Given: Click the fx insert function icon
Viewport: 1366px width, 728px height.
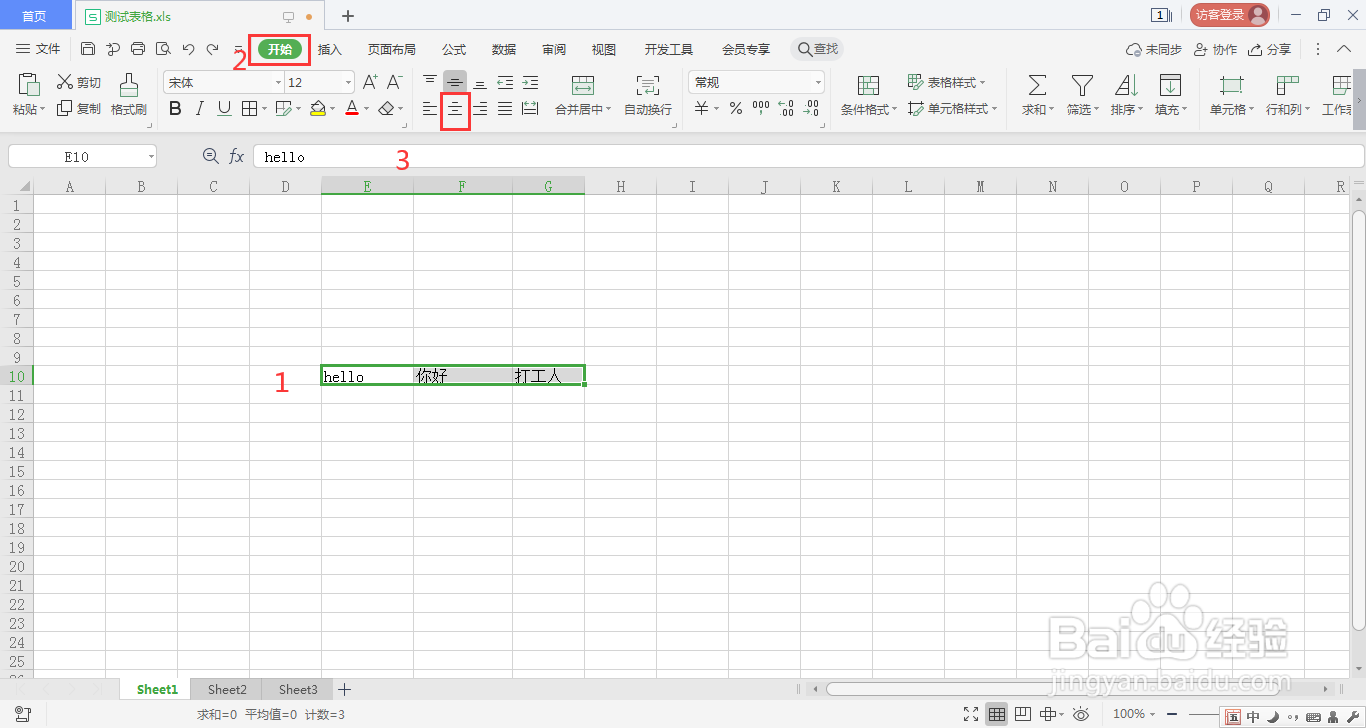Looking at the screenshot, I should (237, 156).
